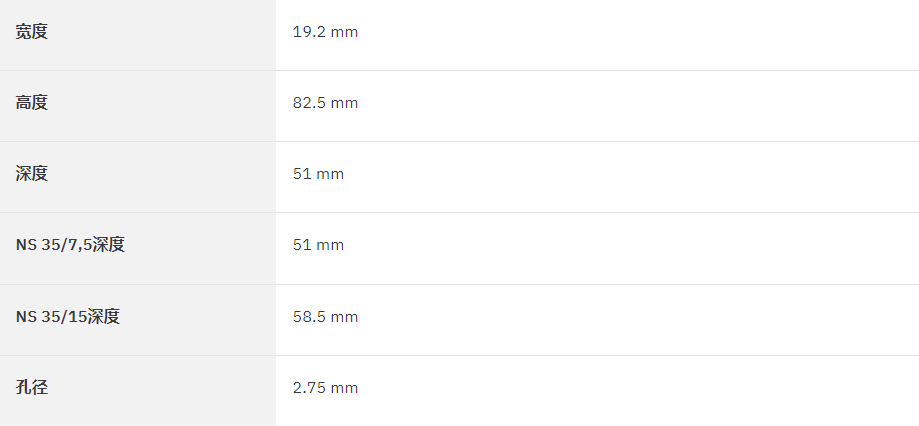
Task: Click the unit mm next to 2.75
Action: [344, 388]
